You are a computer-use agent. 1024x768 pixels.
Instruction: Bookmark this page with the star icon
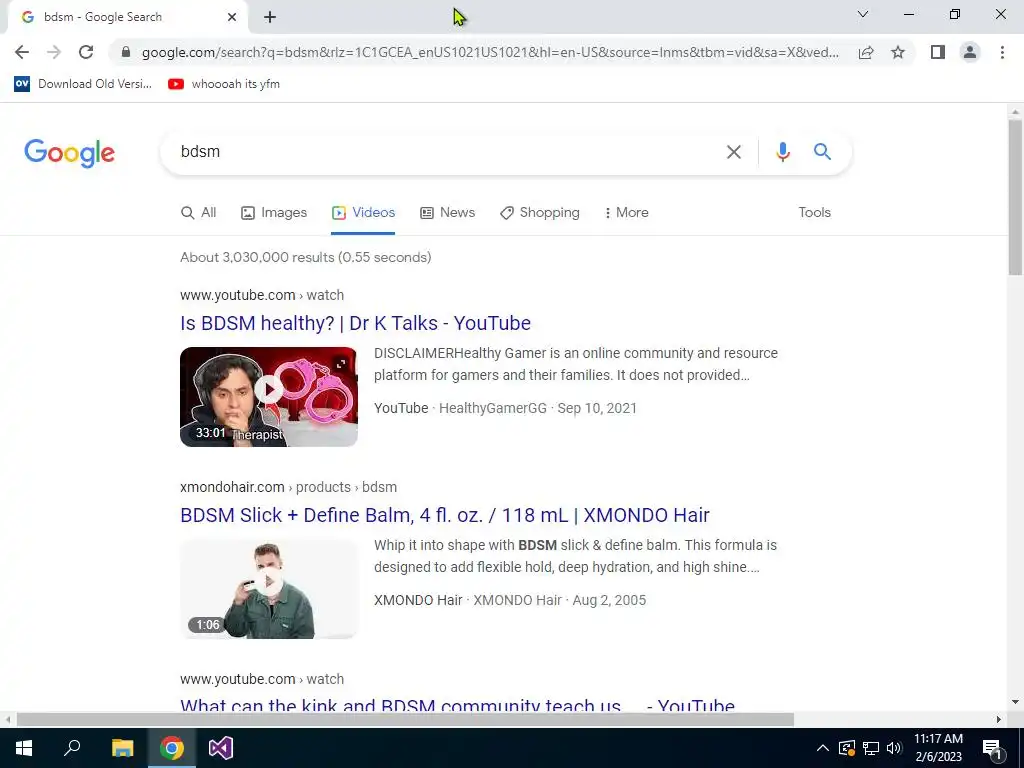(898, 52)
